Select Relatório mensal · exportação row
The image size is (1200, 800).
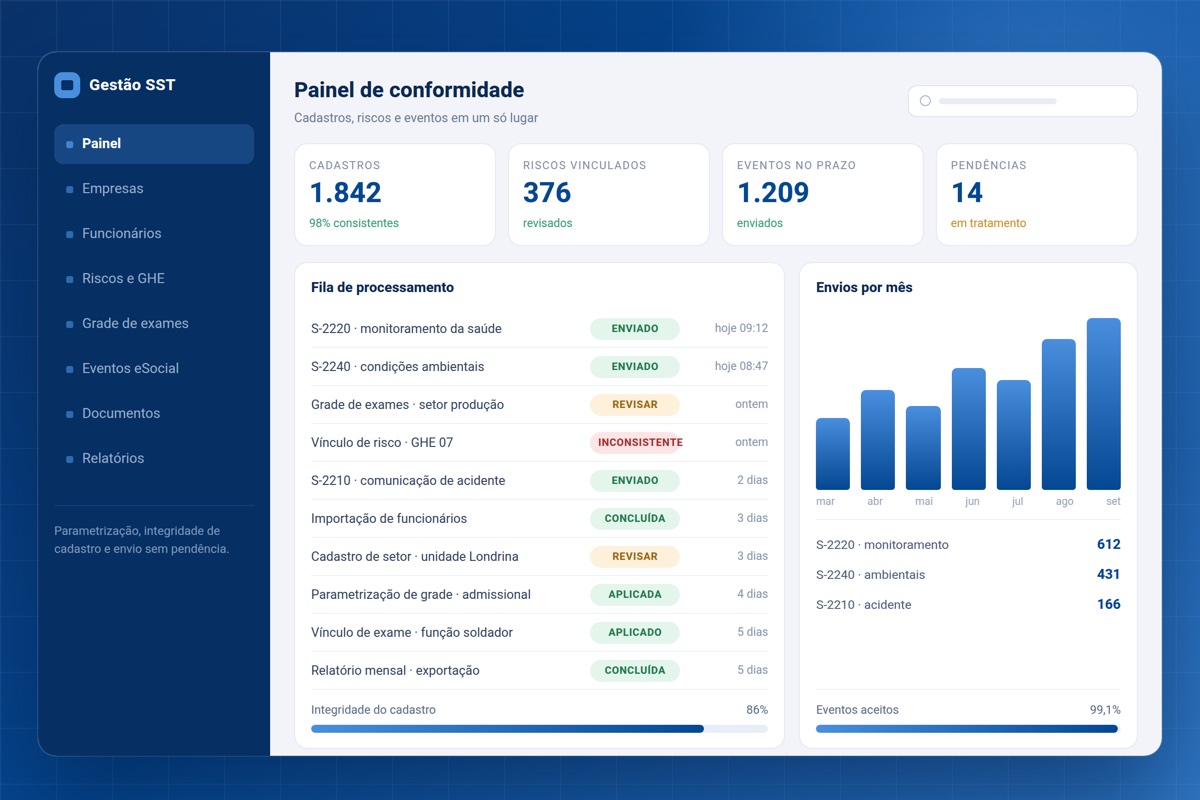point(539,671)
